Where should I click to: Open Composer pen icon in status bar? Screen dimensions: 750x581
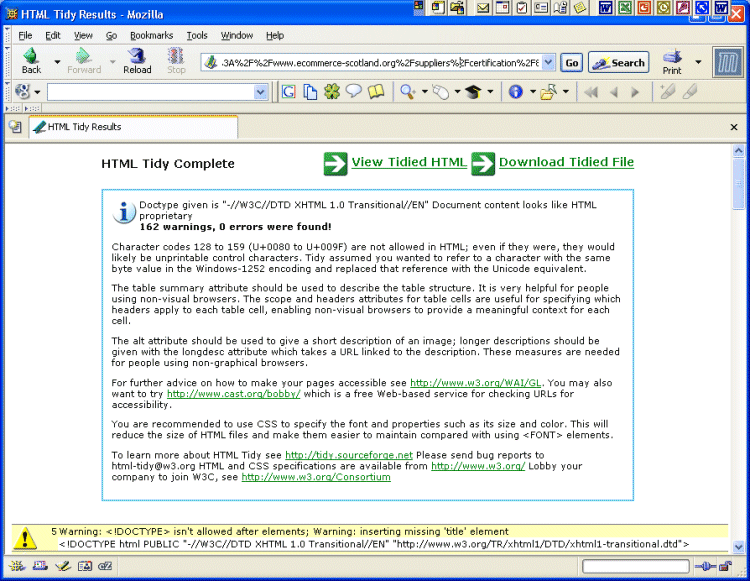(x=63, y=566)
